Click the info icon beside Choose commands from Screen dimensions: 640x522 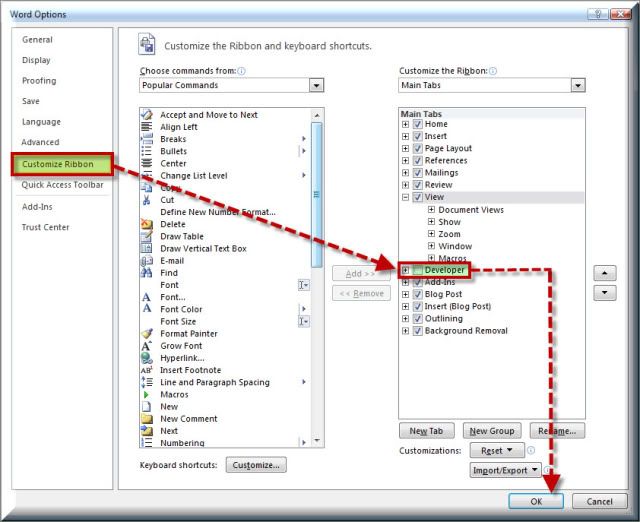(241, 71)
